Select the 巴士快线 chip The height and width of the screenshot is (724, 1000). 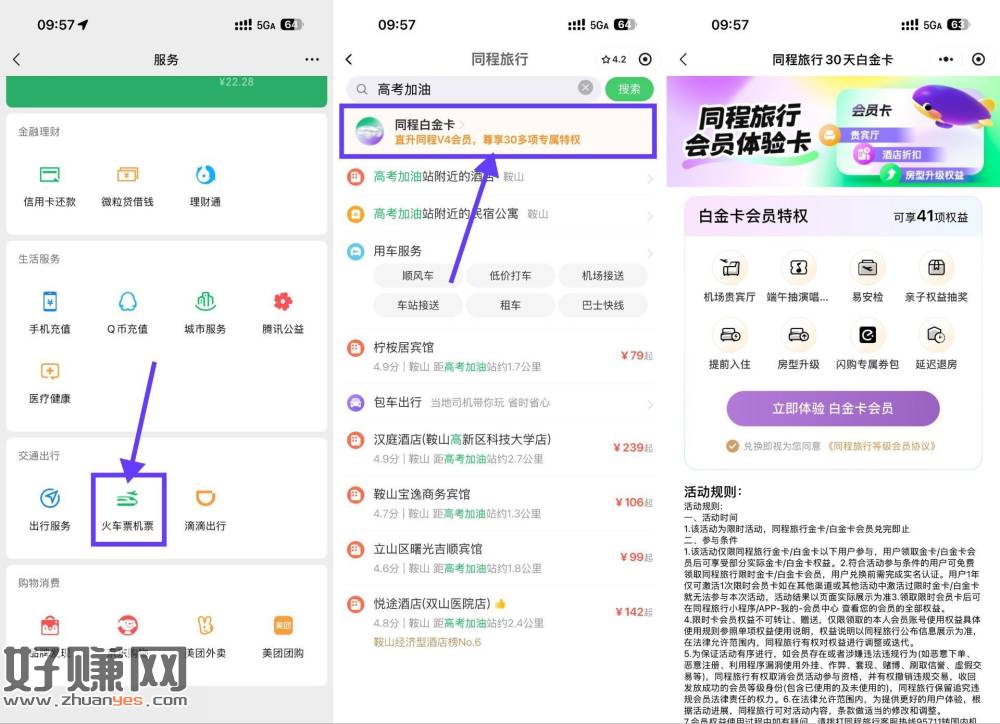(603, 305)
